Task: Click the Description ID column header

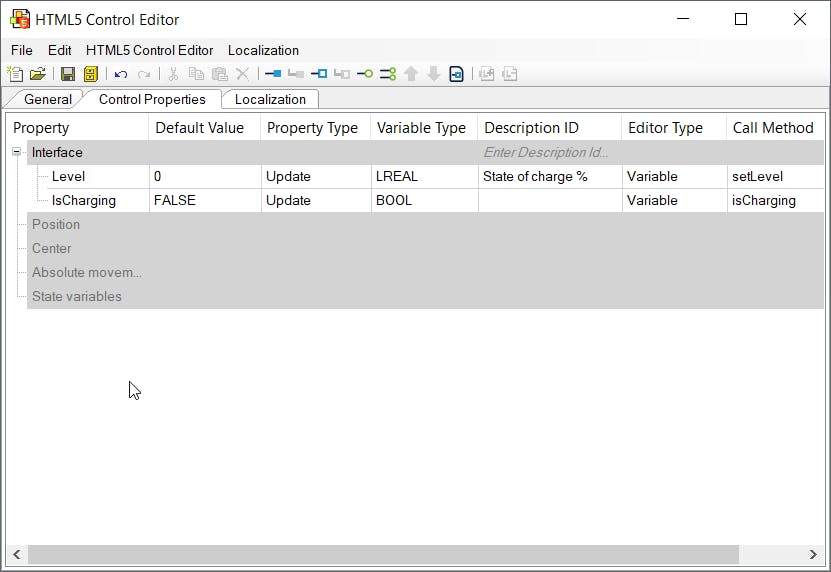Action: 550,128
